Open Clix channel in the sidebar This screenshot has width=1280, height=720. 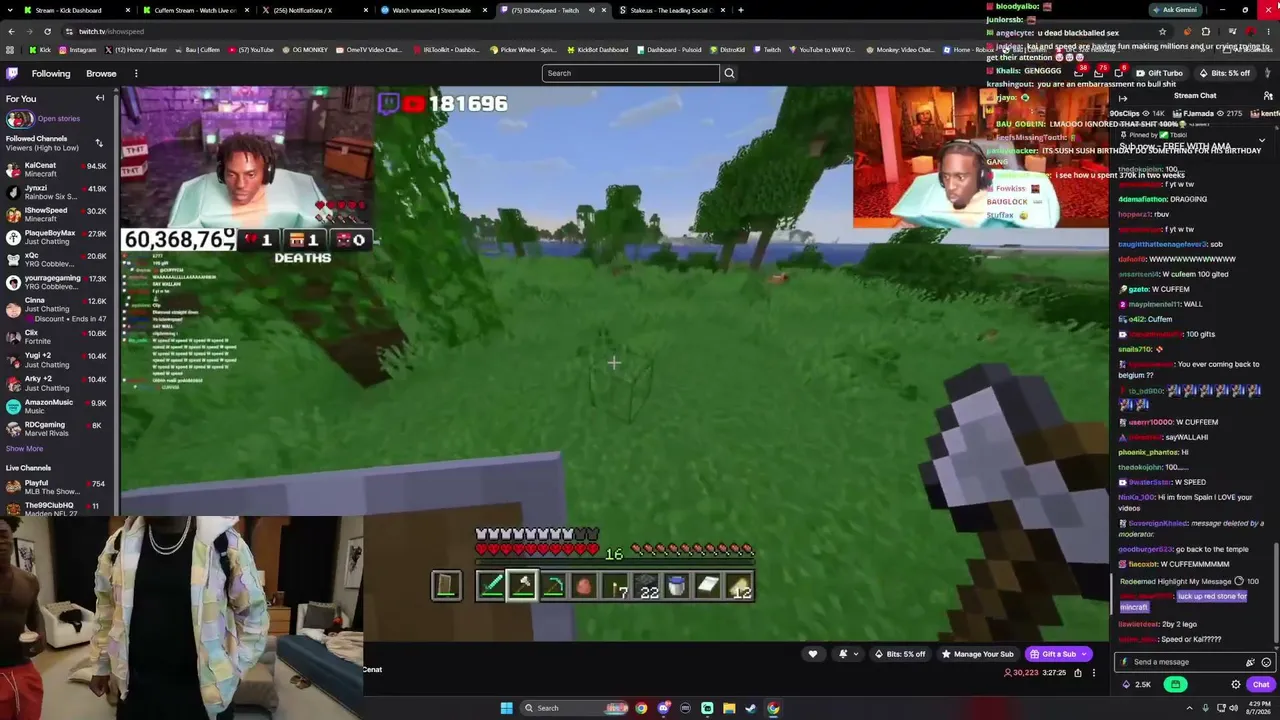click(x=59, y=337)
